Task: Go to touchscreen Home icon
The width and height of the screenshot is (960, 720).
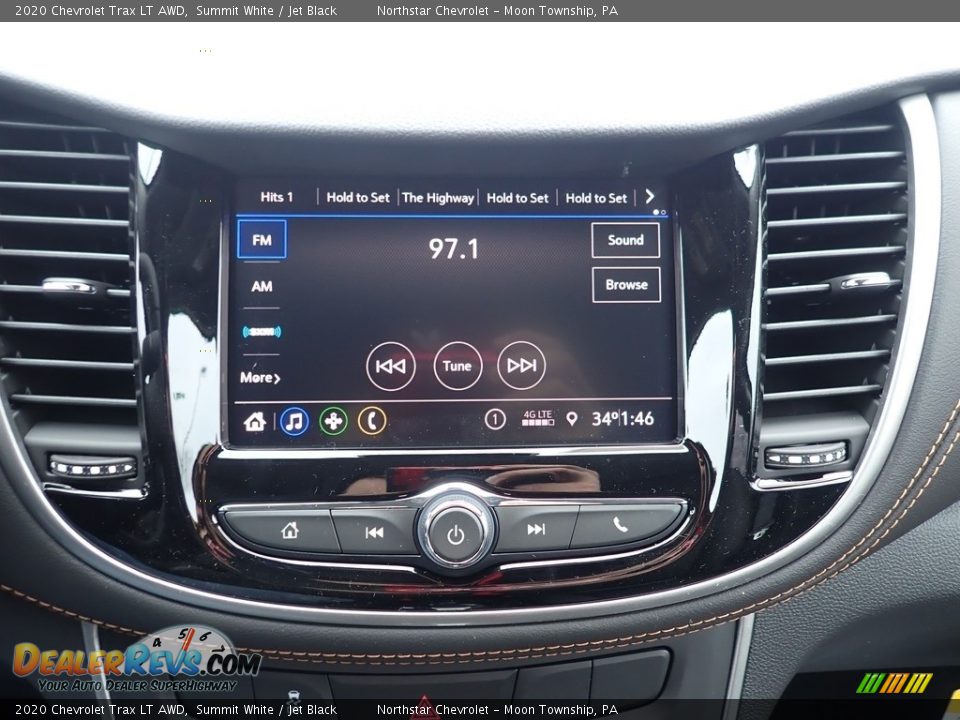Action: [255, 421]
